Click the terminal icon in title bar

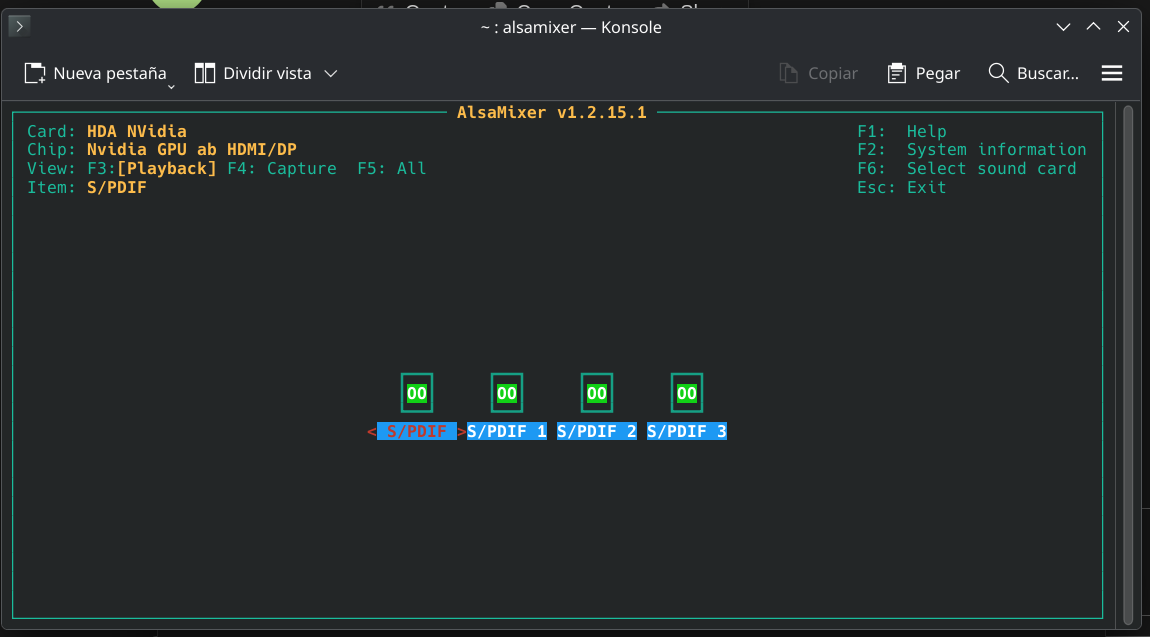point(21,27)
